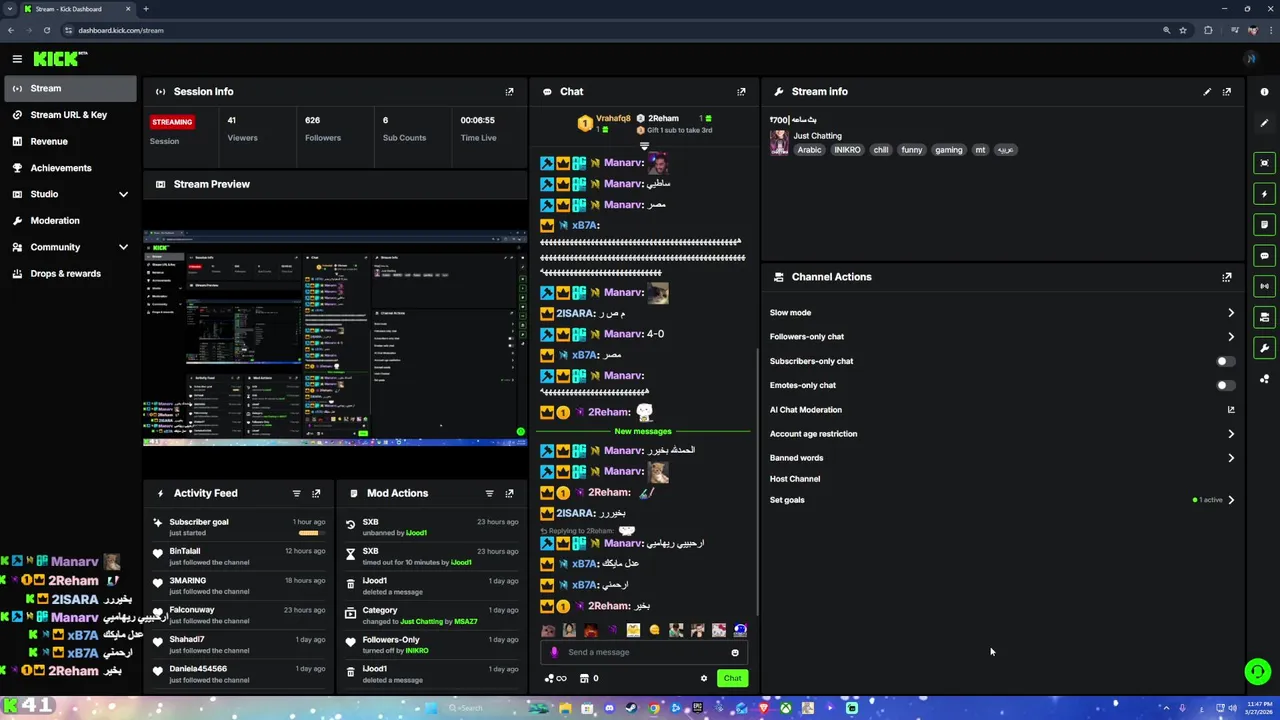Screen dimensions: 1280x720
Task: Click Host Channel action
Action: (x=795, y=479)
